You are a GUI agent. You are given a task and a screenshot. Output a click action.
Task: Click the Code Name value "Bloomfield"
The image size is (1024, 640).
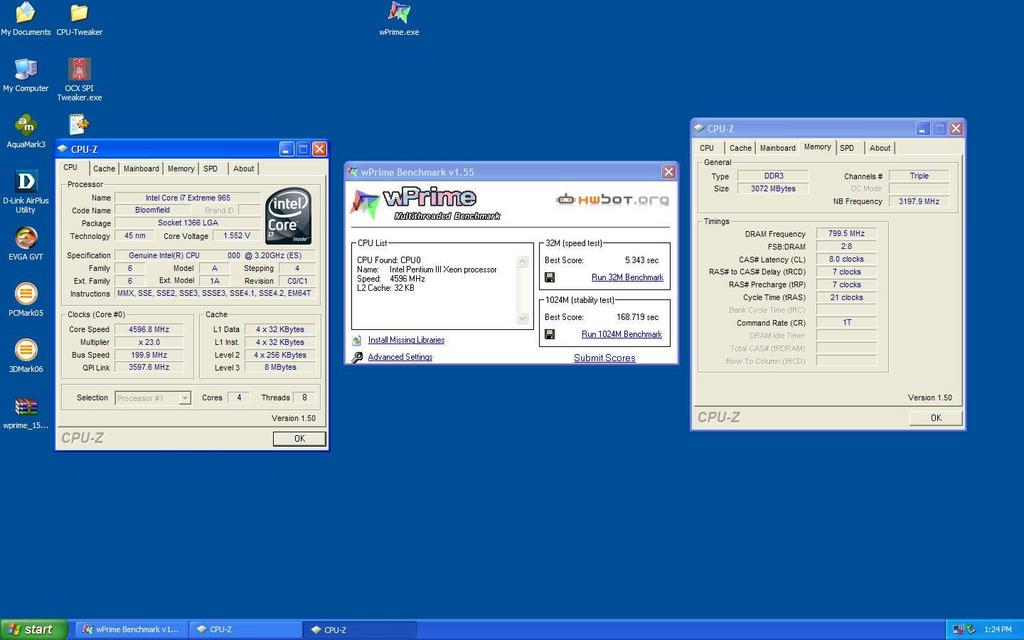(153, 210)
